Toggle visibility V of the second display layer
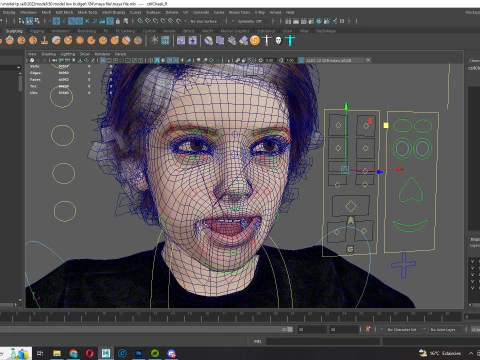480x360 pixels. (472, 268)
